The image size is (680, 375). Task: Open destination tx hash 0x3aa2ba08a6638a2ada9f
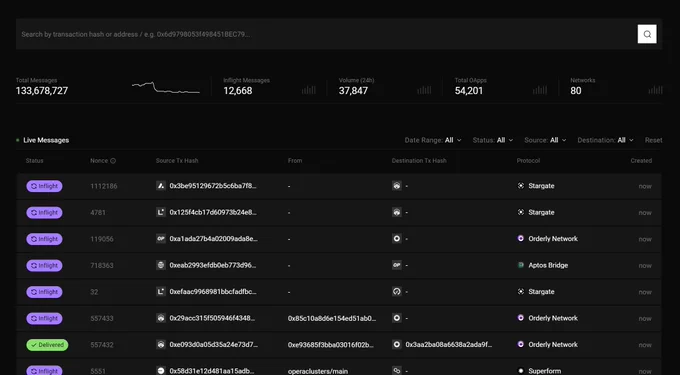(449, 345)
